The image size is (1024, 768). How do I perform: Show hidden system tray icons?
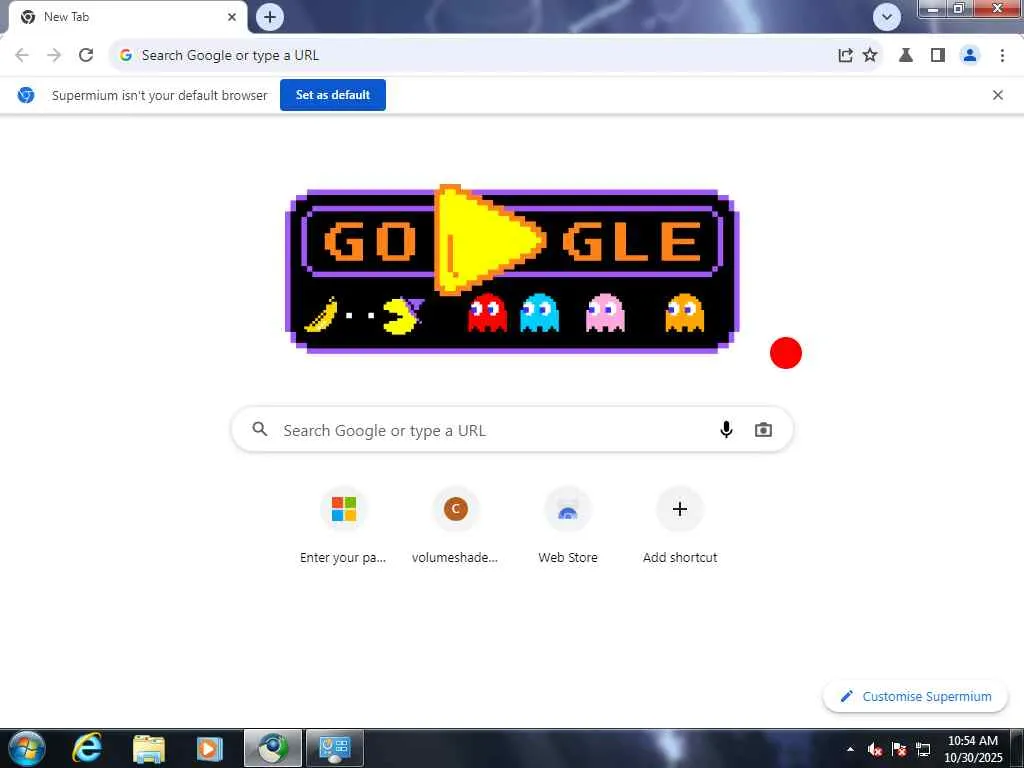point(850,749)
